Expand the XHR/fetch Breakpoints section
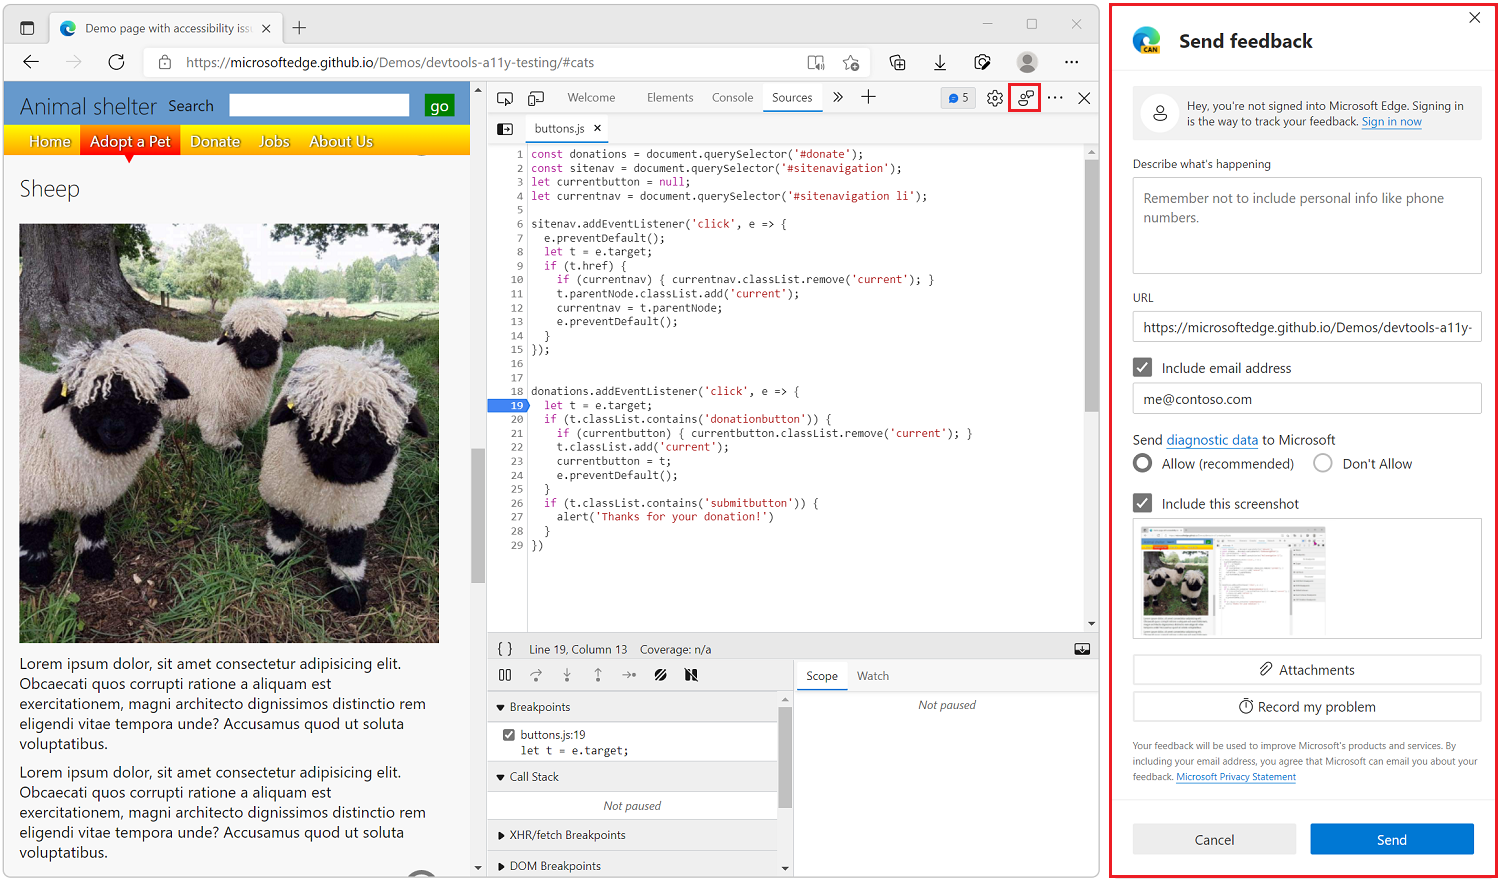The width and height of the screenshot is (1500, 881). 502,834
